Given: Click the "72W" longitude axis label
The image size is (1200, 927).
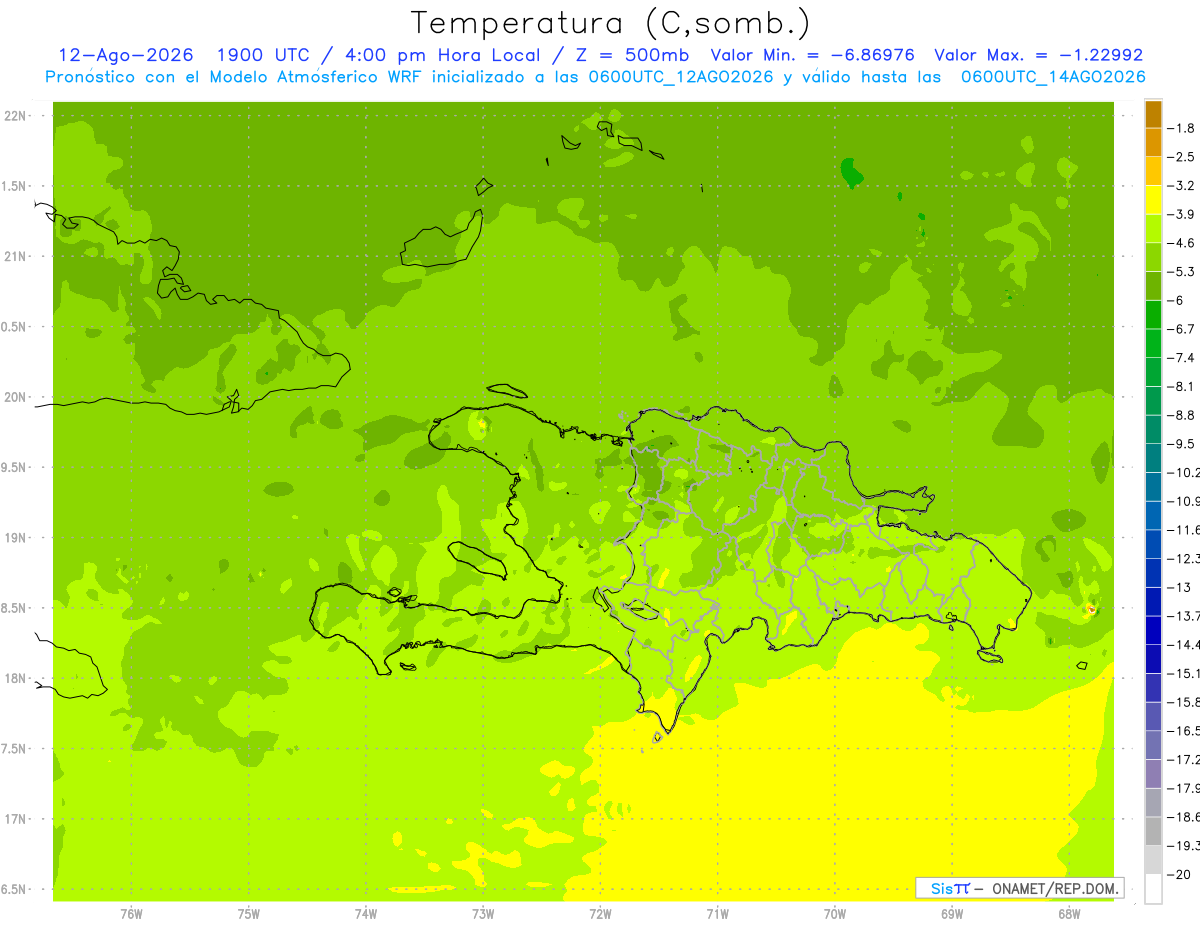Looking at the screenshot, I should 600,914.
